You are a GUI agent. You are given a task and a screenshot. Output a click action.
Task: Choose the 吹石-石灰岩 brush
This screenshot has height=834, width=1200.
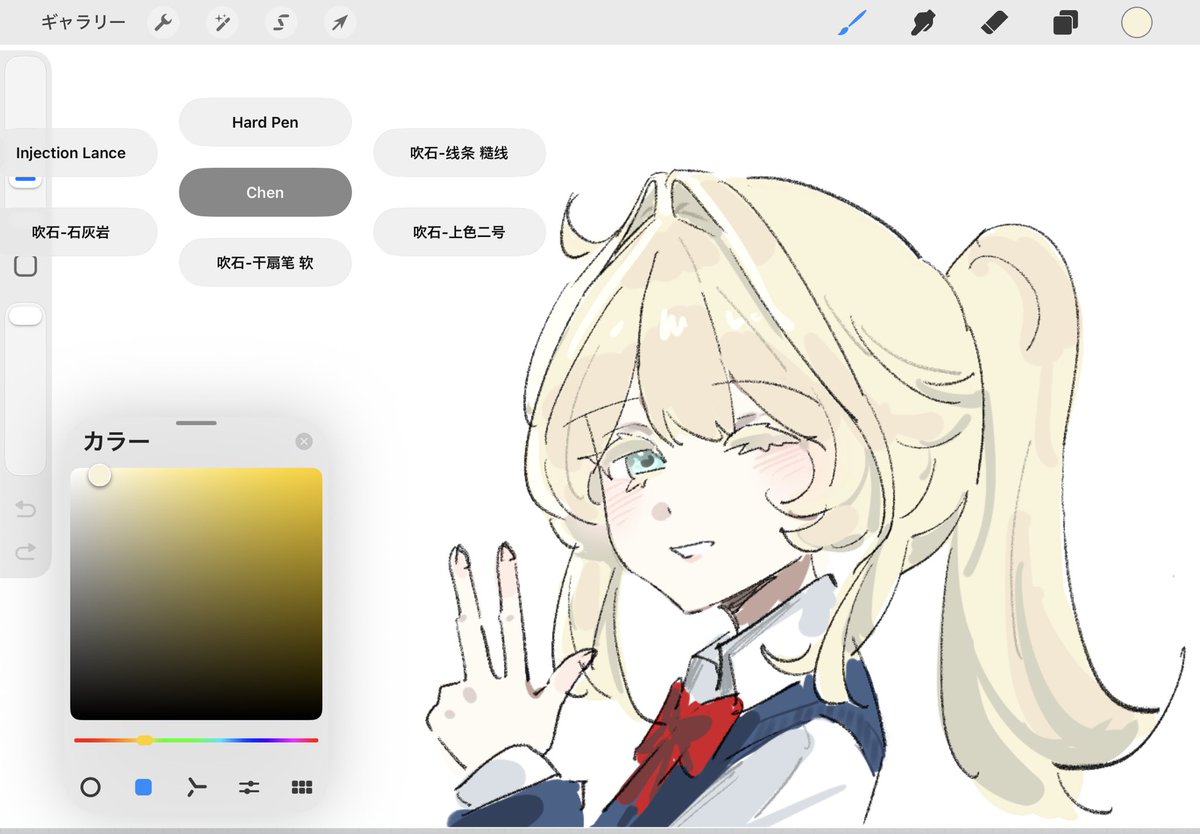(x=78, y=232)
